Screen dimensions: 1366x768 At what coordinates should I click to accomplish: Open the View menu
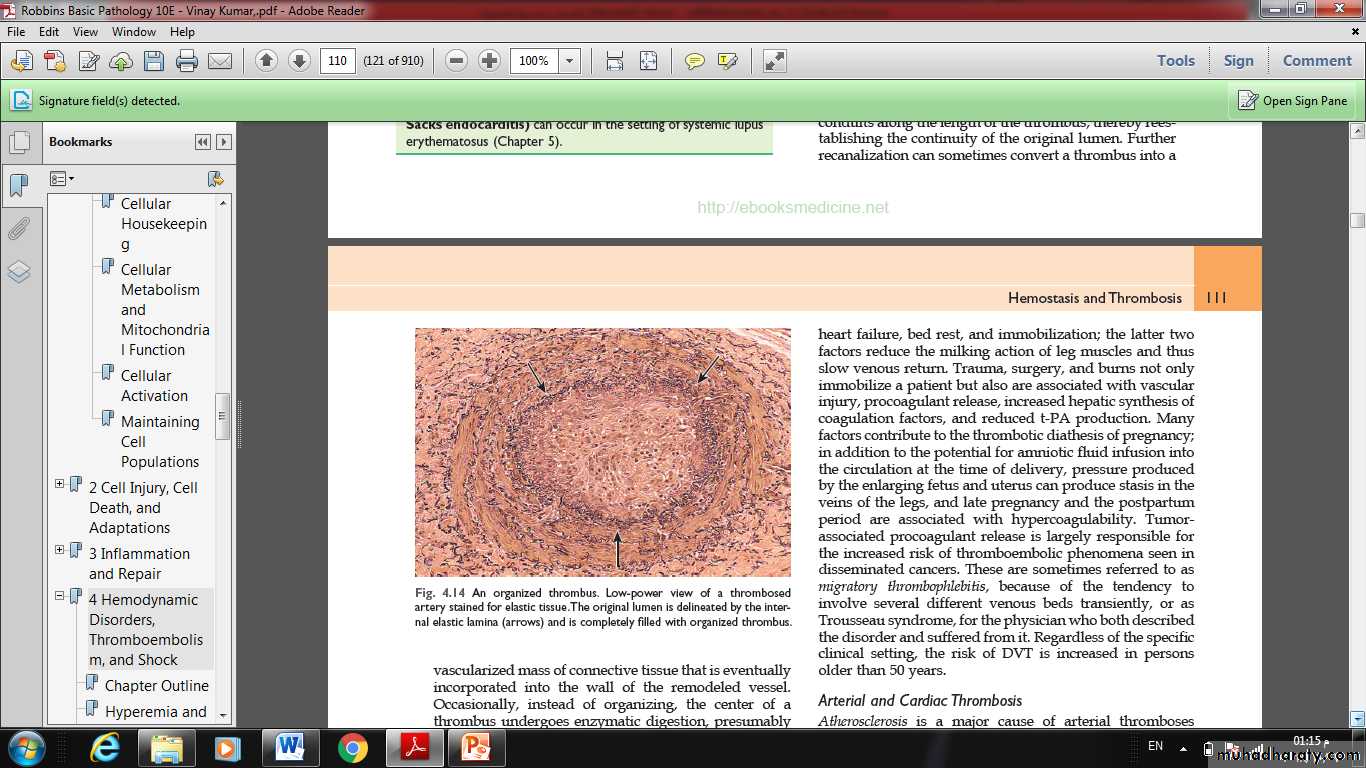[85, 32]
